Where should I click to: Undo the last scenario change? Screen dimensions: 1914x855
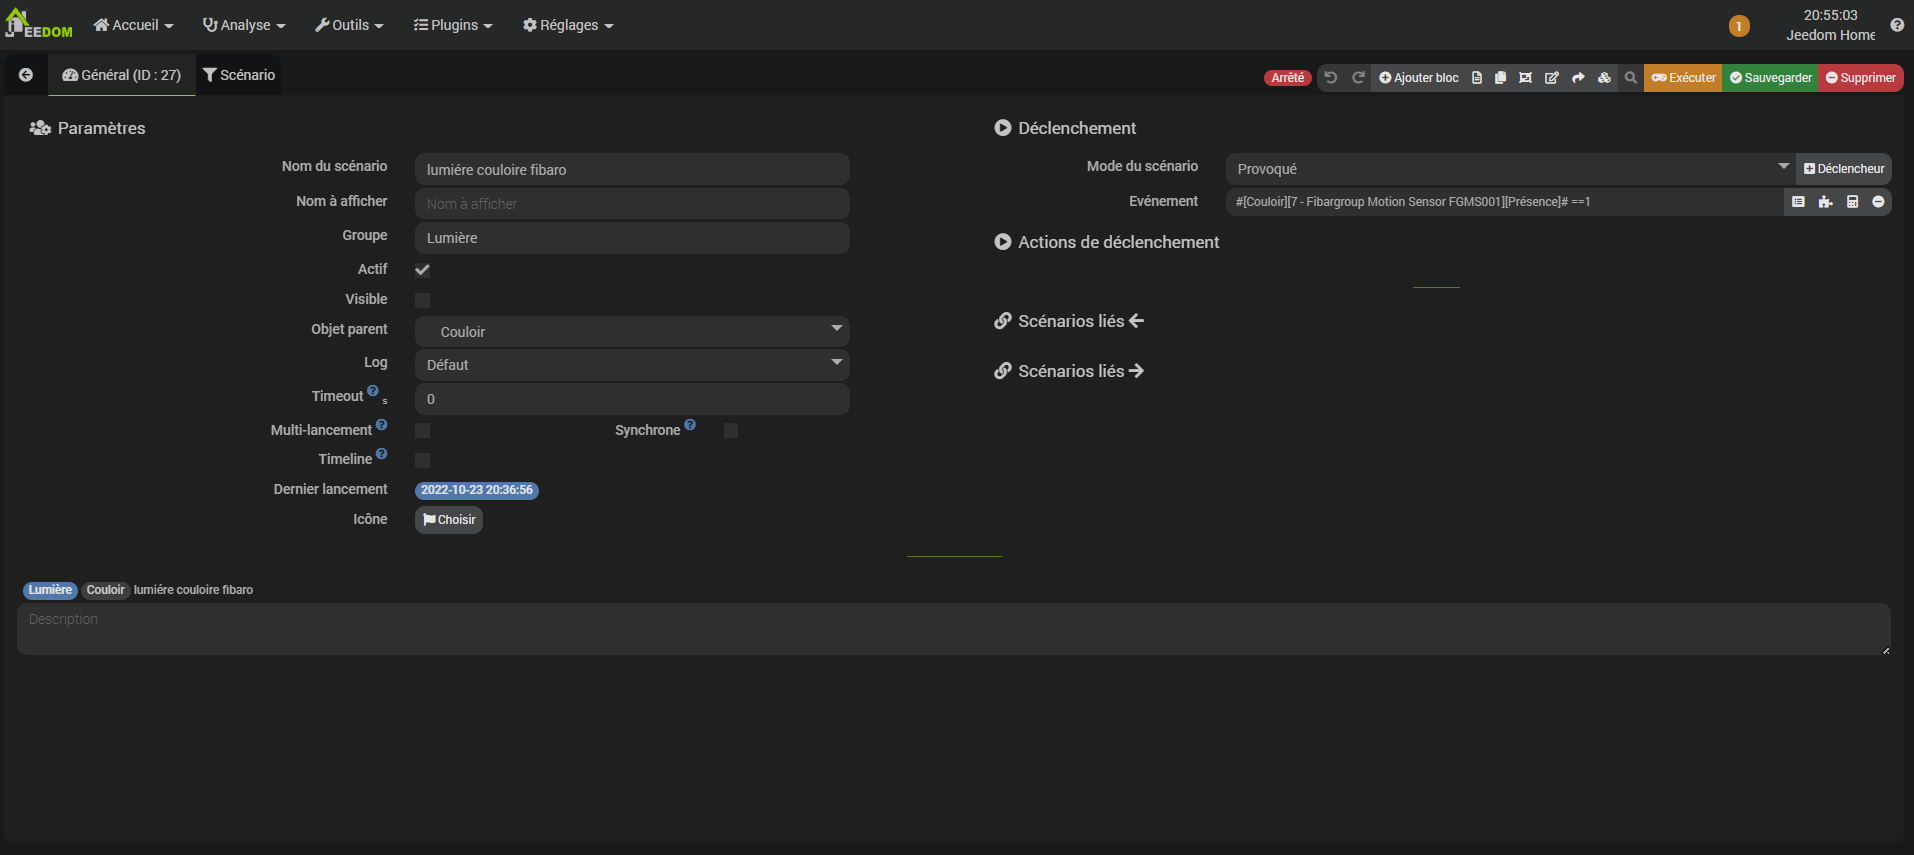[1331, 78]
